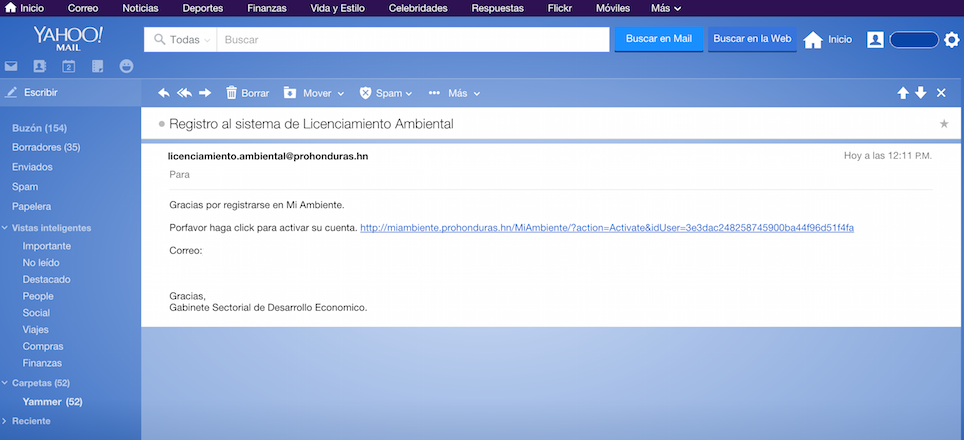Star this email message
964x440 pixels.
[944, 124]
